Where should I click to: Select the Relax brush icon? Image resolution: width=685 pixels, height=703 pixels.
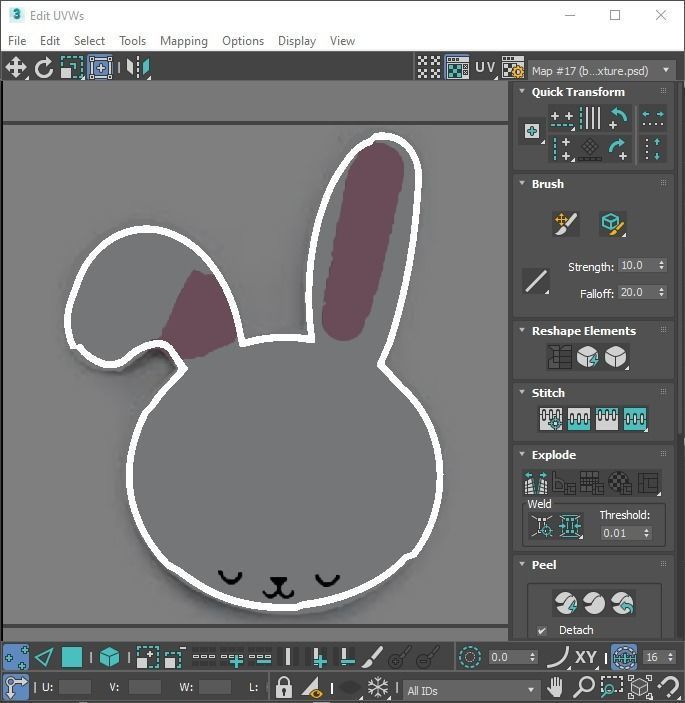[613, 224]
